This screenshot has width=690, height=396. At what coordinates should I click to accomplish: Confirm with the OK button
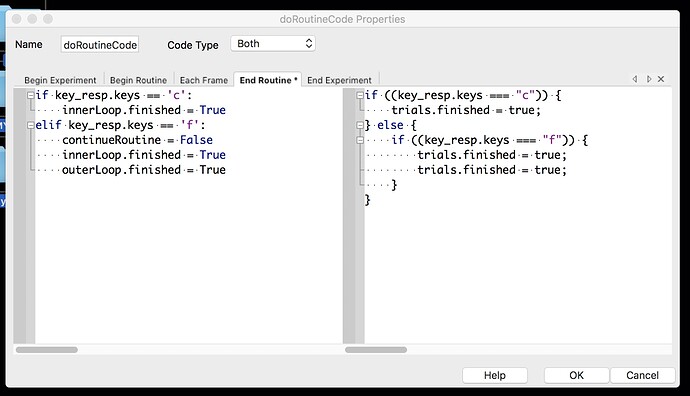(576, 375)
